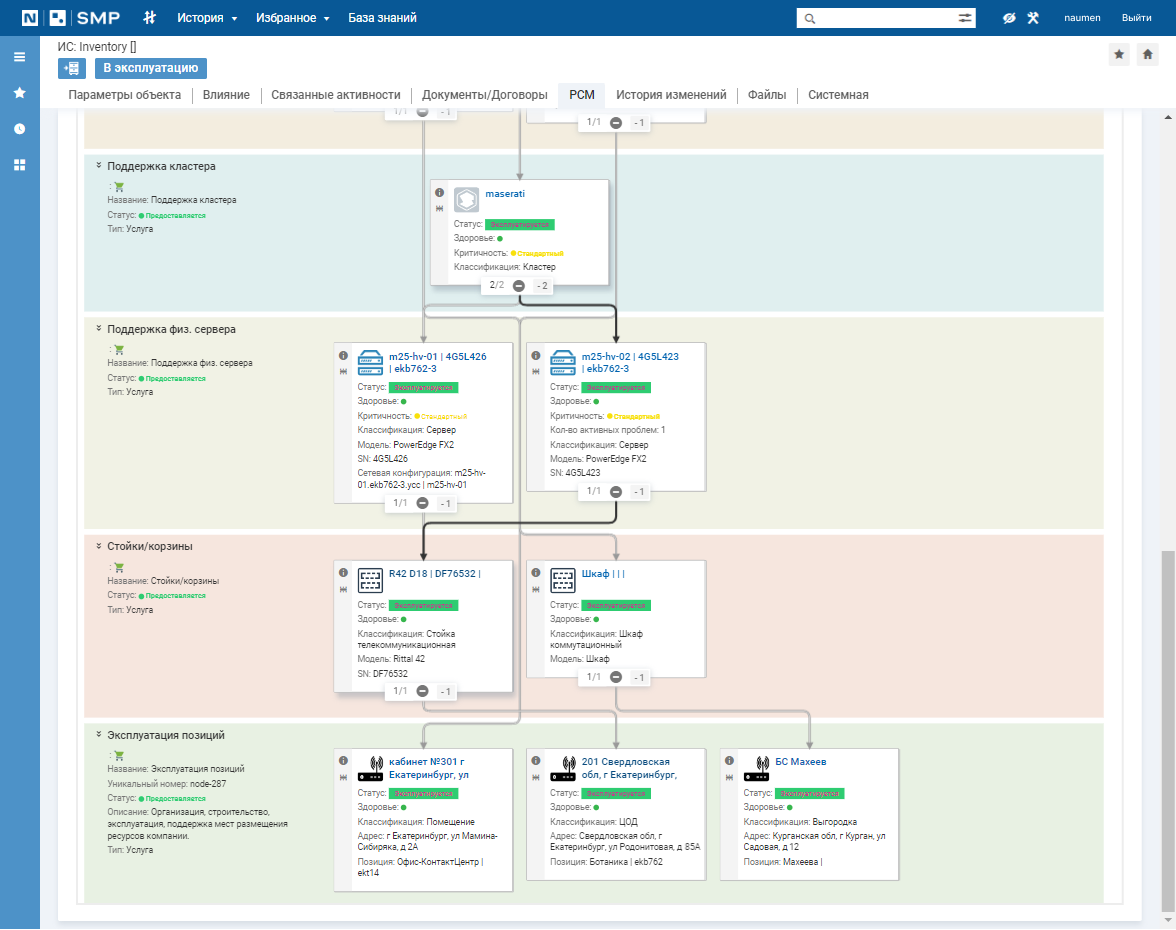
Task: Open the Избранное dropdown menu
Action: coord(292,18)
